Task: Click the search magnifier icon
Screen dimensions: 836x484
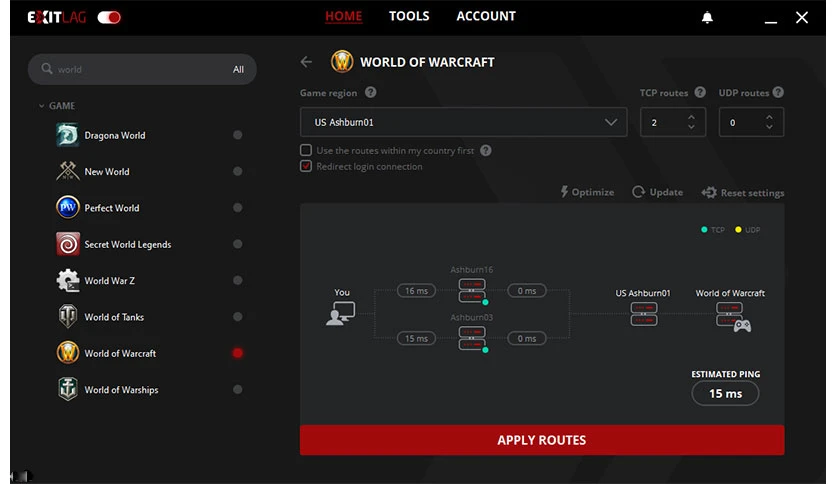Action: click(47, 69)
